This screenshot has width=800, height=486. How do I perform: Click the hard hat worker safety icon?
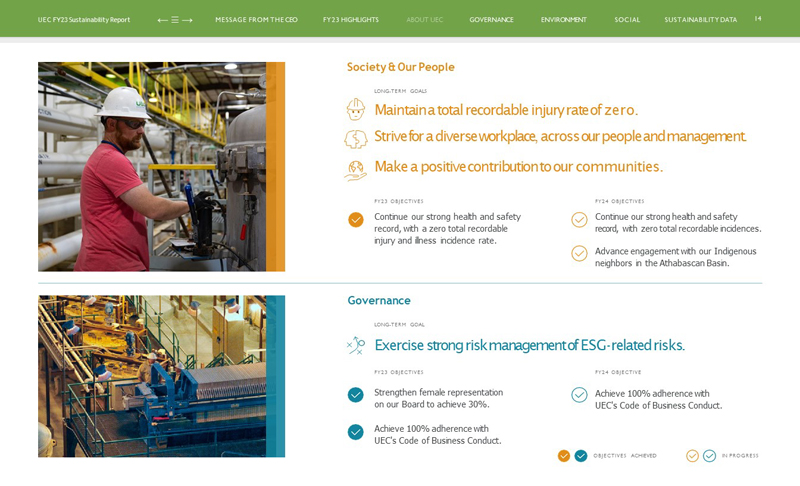click(x=355, y=109)
